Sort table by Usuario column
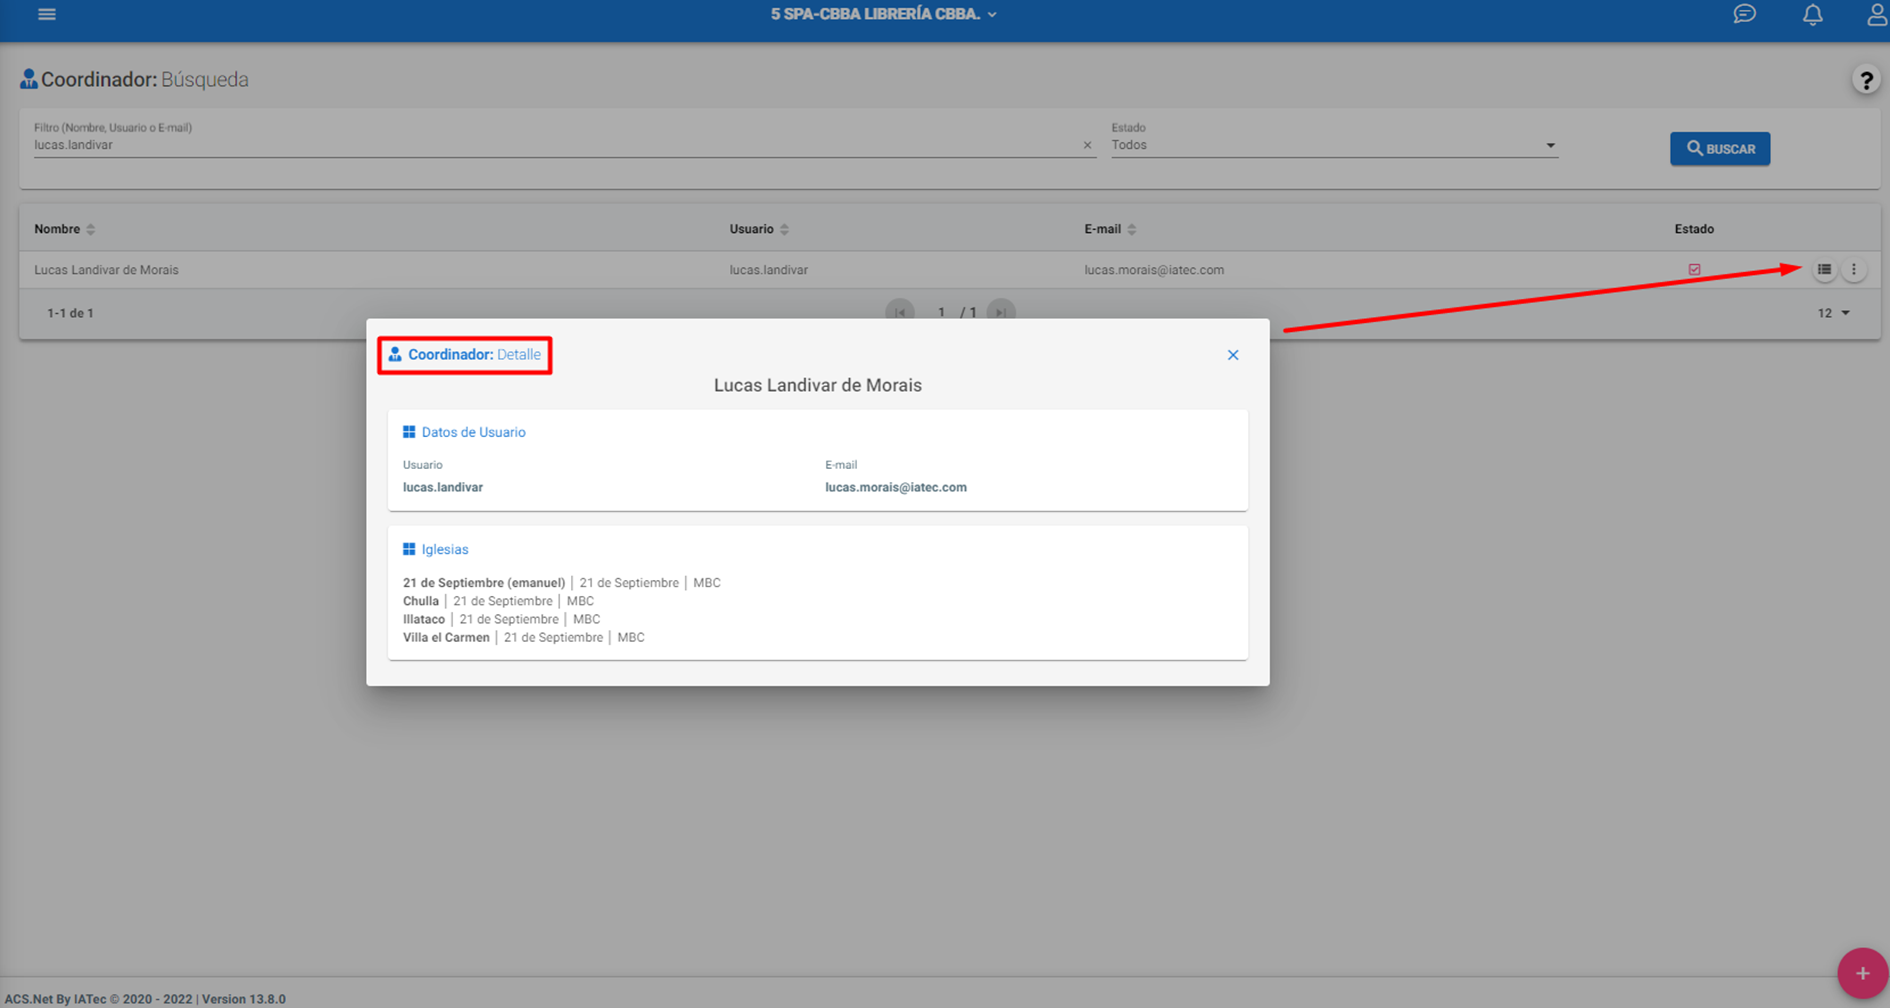Viewport: 1890px width, 1008px height. 759,229
